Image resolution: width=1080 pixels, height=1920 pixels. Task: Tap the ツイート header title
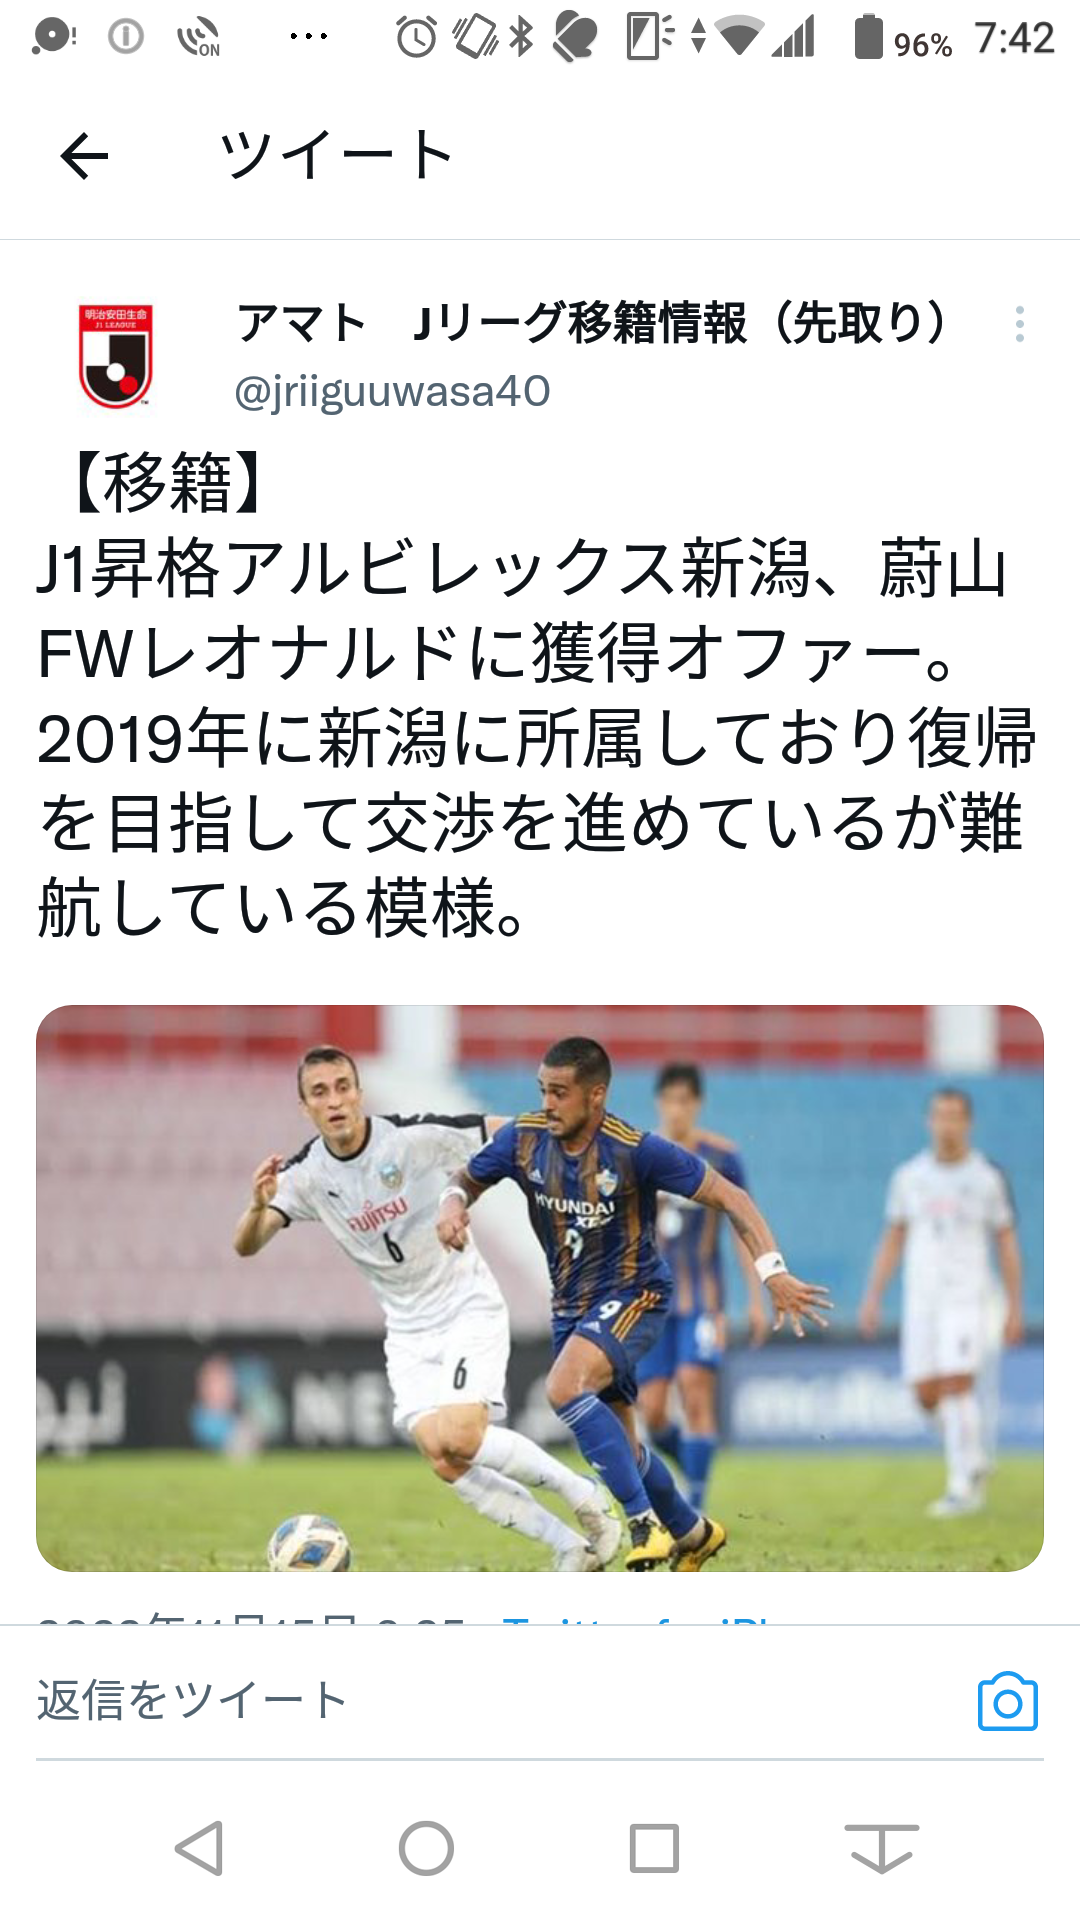click(337, 156)
